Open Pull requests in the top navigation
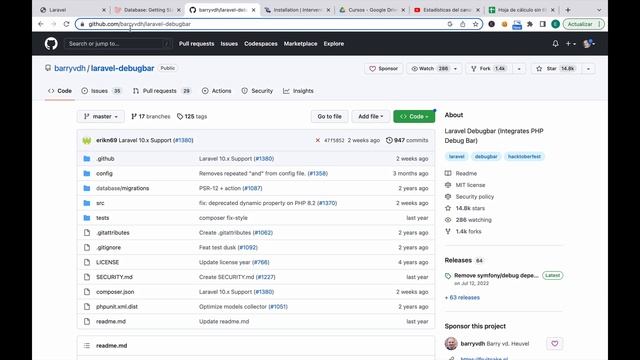Image resolution: width=640 pixels, height=360 pixels. pos(196,44)
